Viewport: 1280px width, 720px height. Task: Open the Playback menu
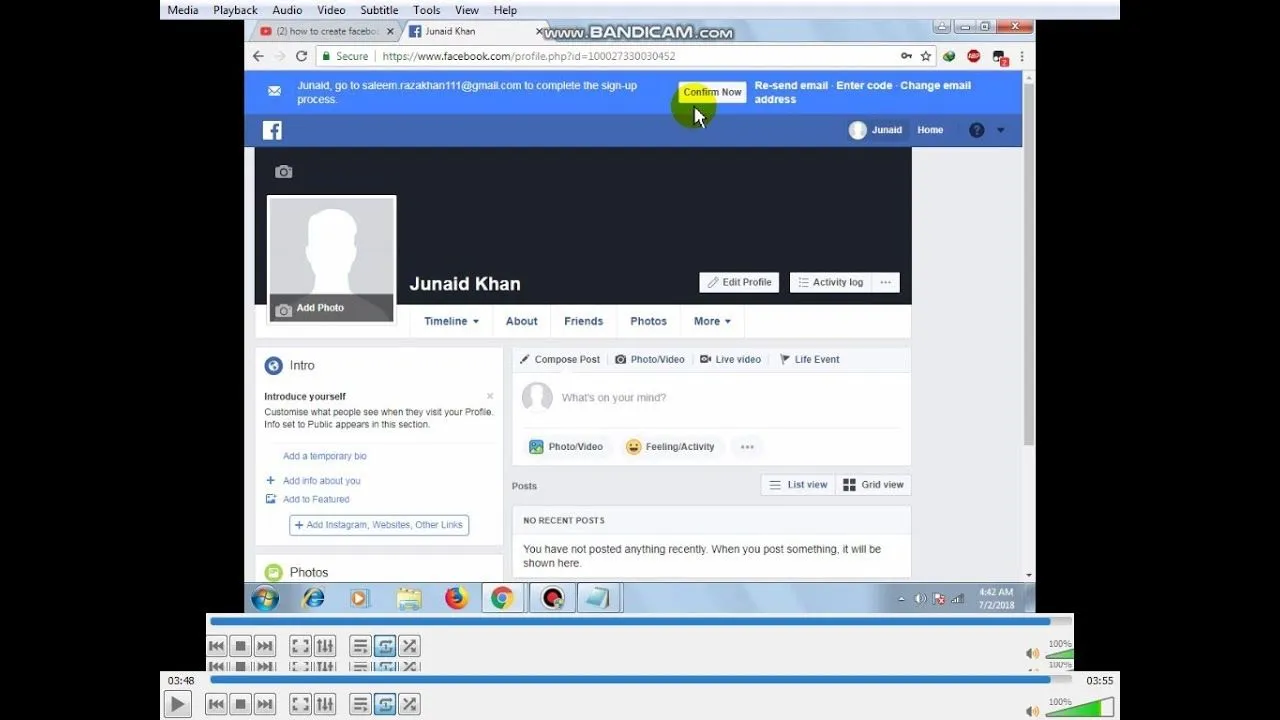pyautogui.click(x=235, y=10)
